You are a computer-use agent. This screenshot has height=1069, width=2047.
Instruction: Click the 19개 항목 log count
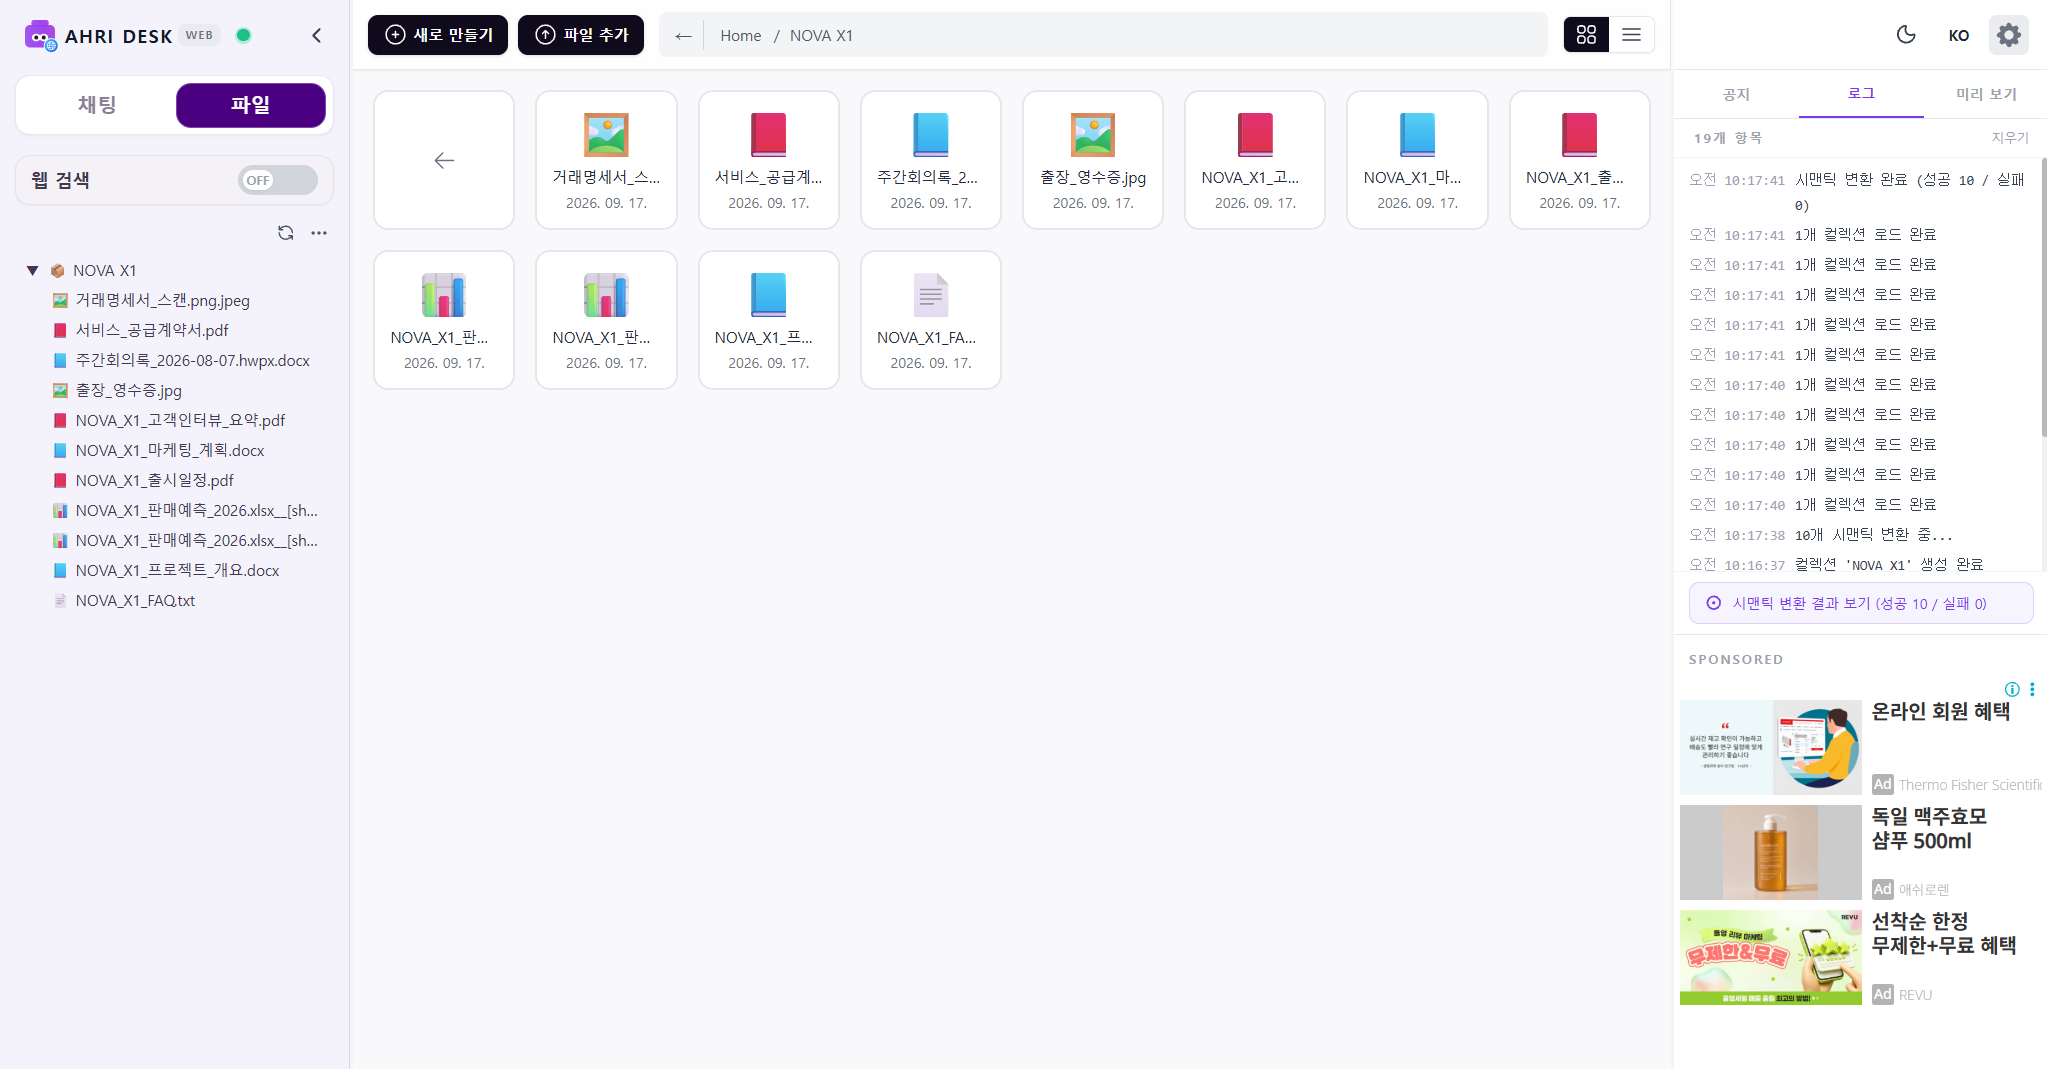coord(1727,138)
